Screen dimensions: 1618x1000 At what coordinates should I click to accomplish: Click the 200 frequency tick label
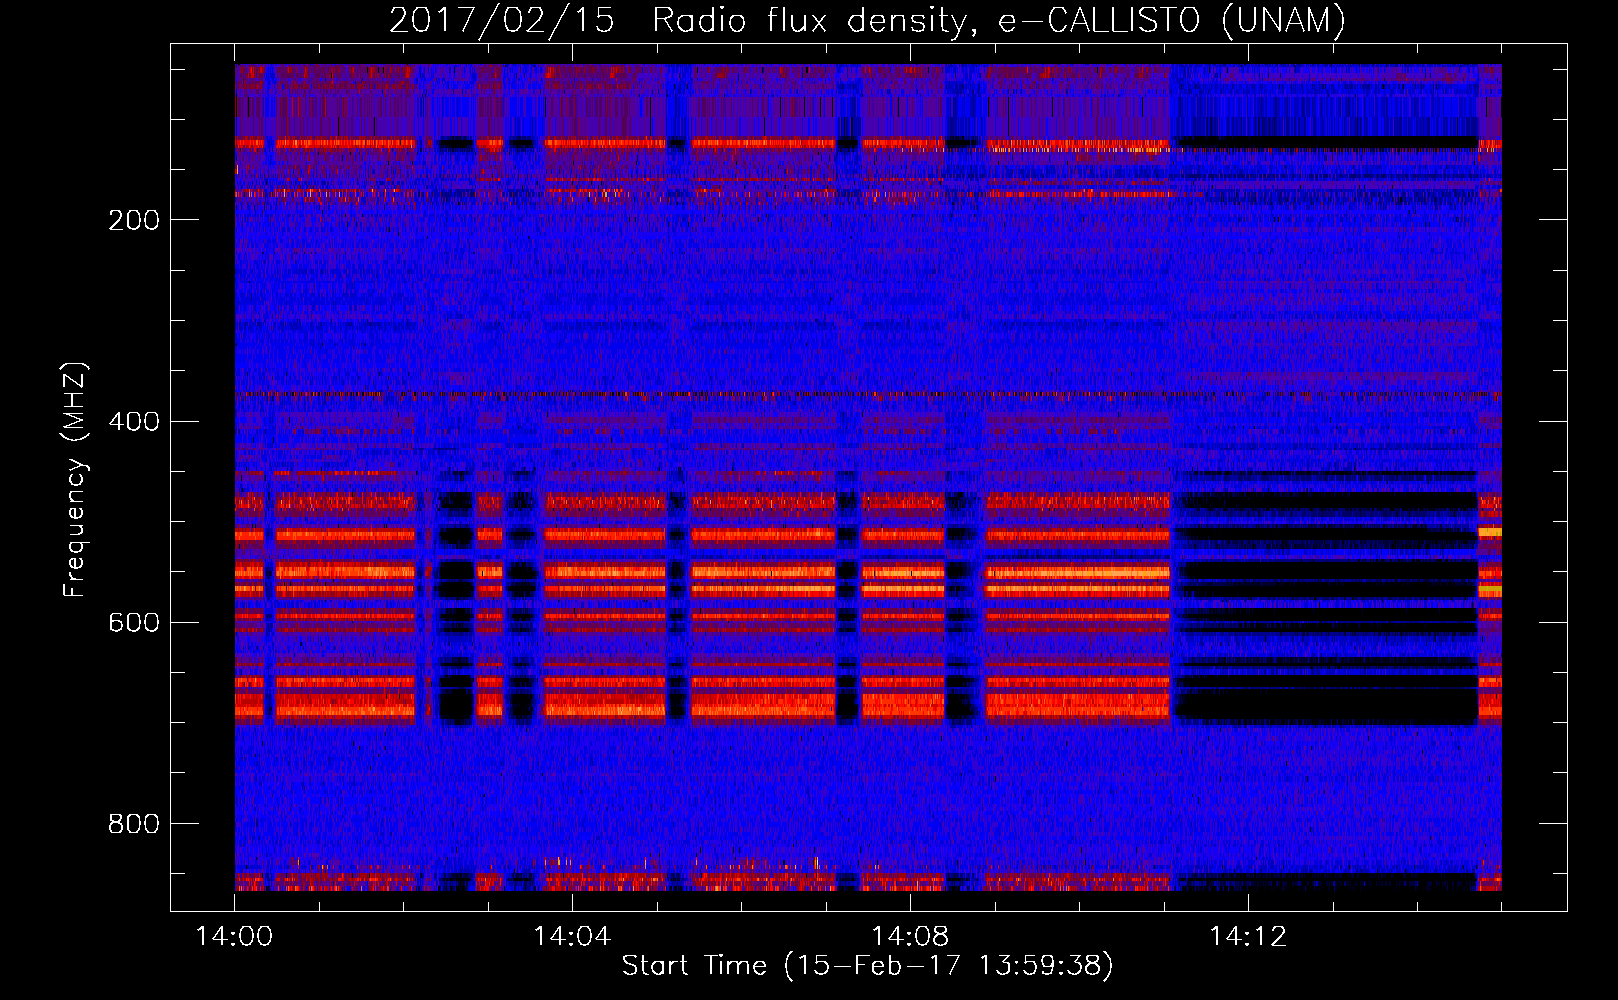133,220
